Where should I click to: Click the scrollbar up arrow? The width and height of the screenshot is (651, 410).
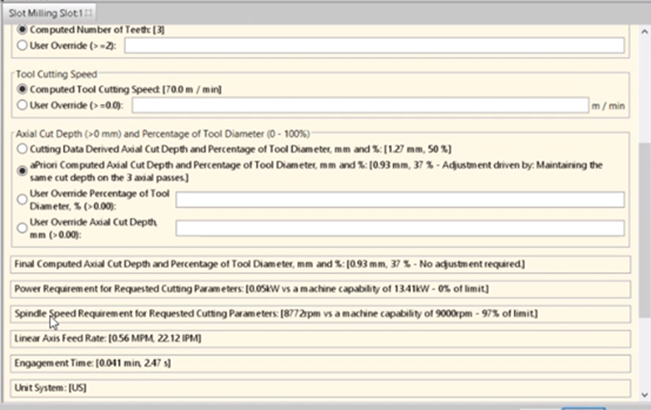[x=644, y=32]
